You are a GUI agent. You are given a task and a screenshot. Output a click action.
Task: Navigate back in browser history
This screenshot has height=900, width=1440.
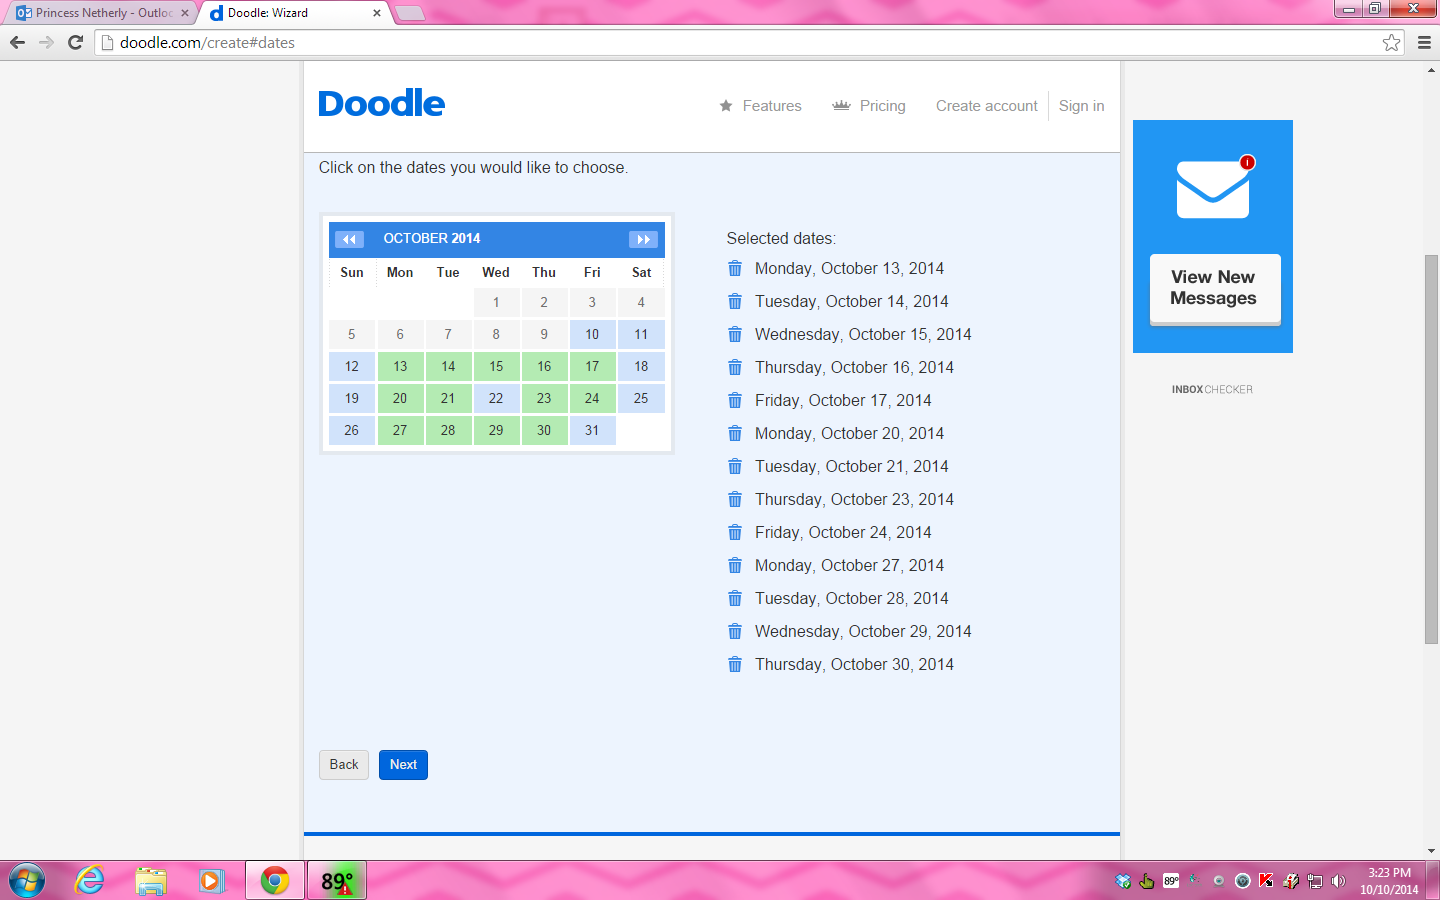tap(17, 42)
